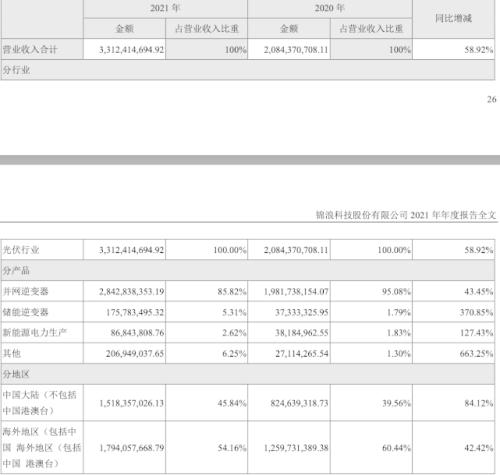Click 58.92% in the 营业收入合计 row
The image size is (500, 475).
point(479,50)
